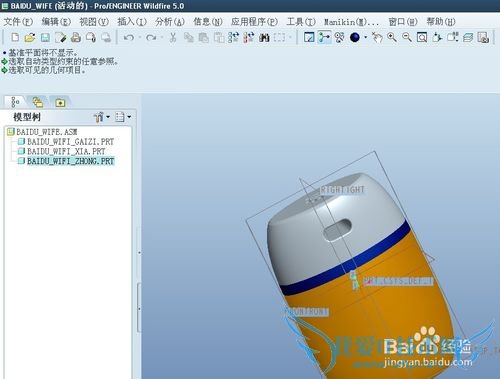
Task: Click the copy icon in toolbar
Action: coord(189,37)
